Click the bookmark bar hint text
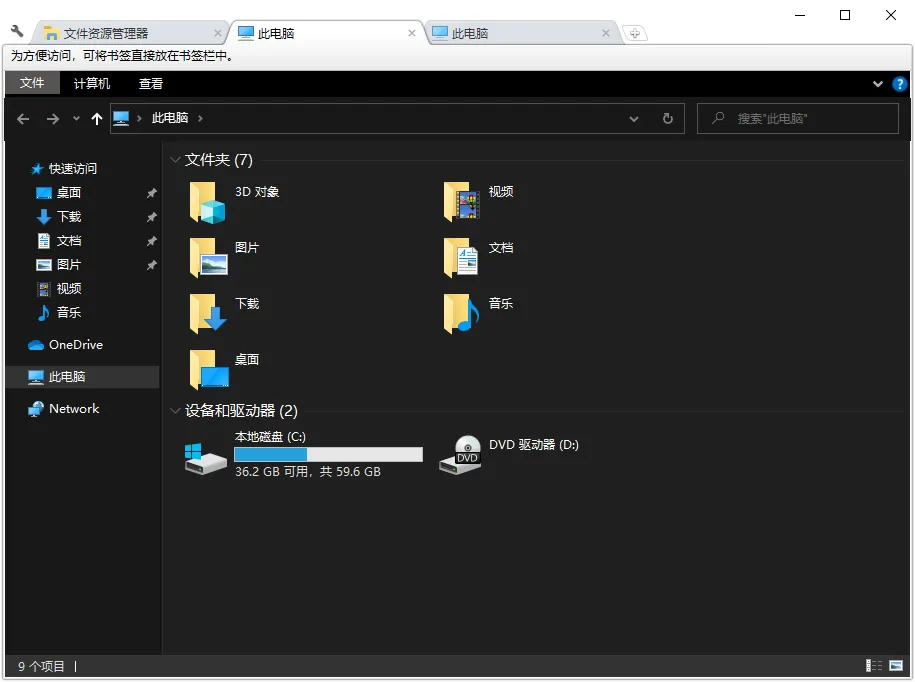 [x=123, y=56]
